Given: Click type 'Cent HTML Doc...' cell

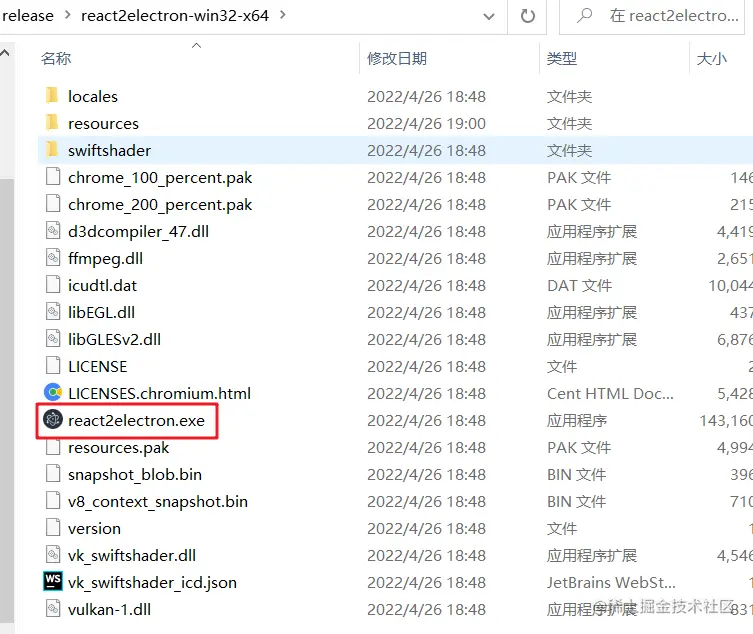Looking at the screenshot, I should click(x=610, y=393).
